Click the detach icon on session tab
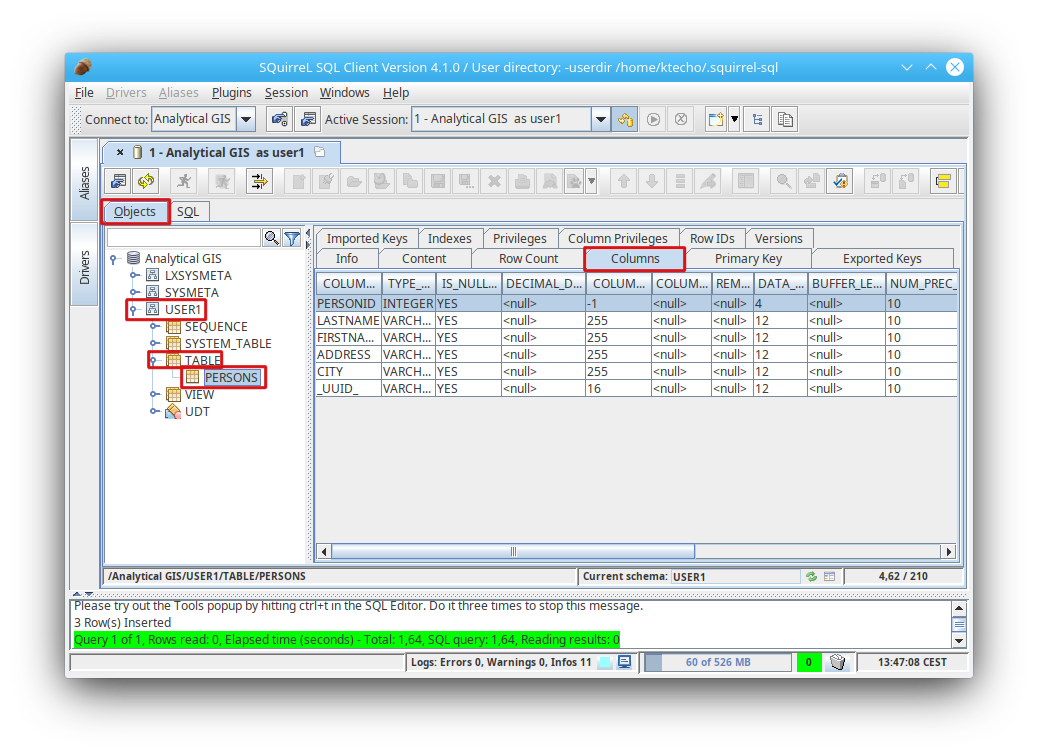 tap(320, 152)
